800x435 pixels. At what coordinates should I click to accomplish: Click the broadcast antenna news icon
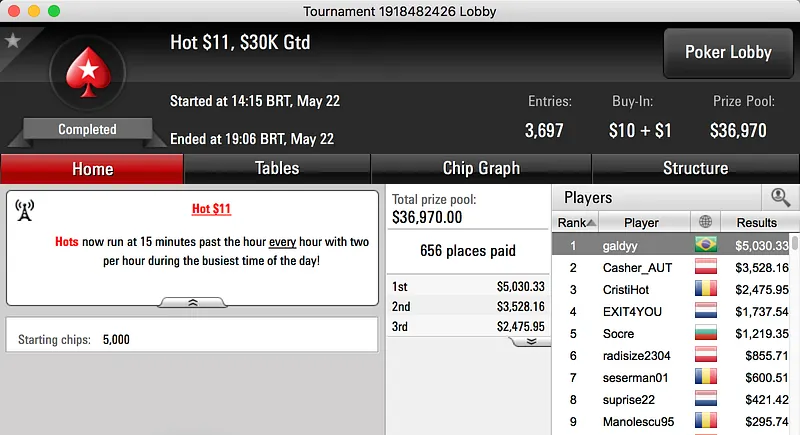[x=25, y=210]
